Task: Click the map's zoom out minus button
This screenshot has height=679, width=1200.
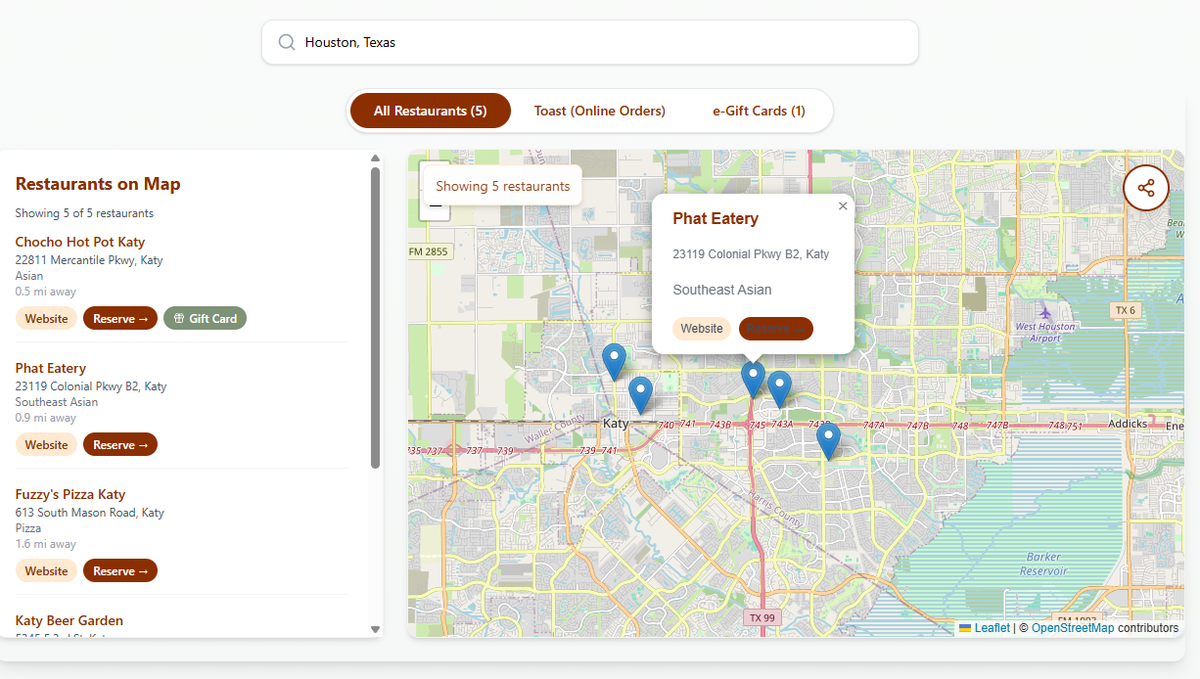Action: pyautogui.click(x=435, y=208)
